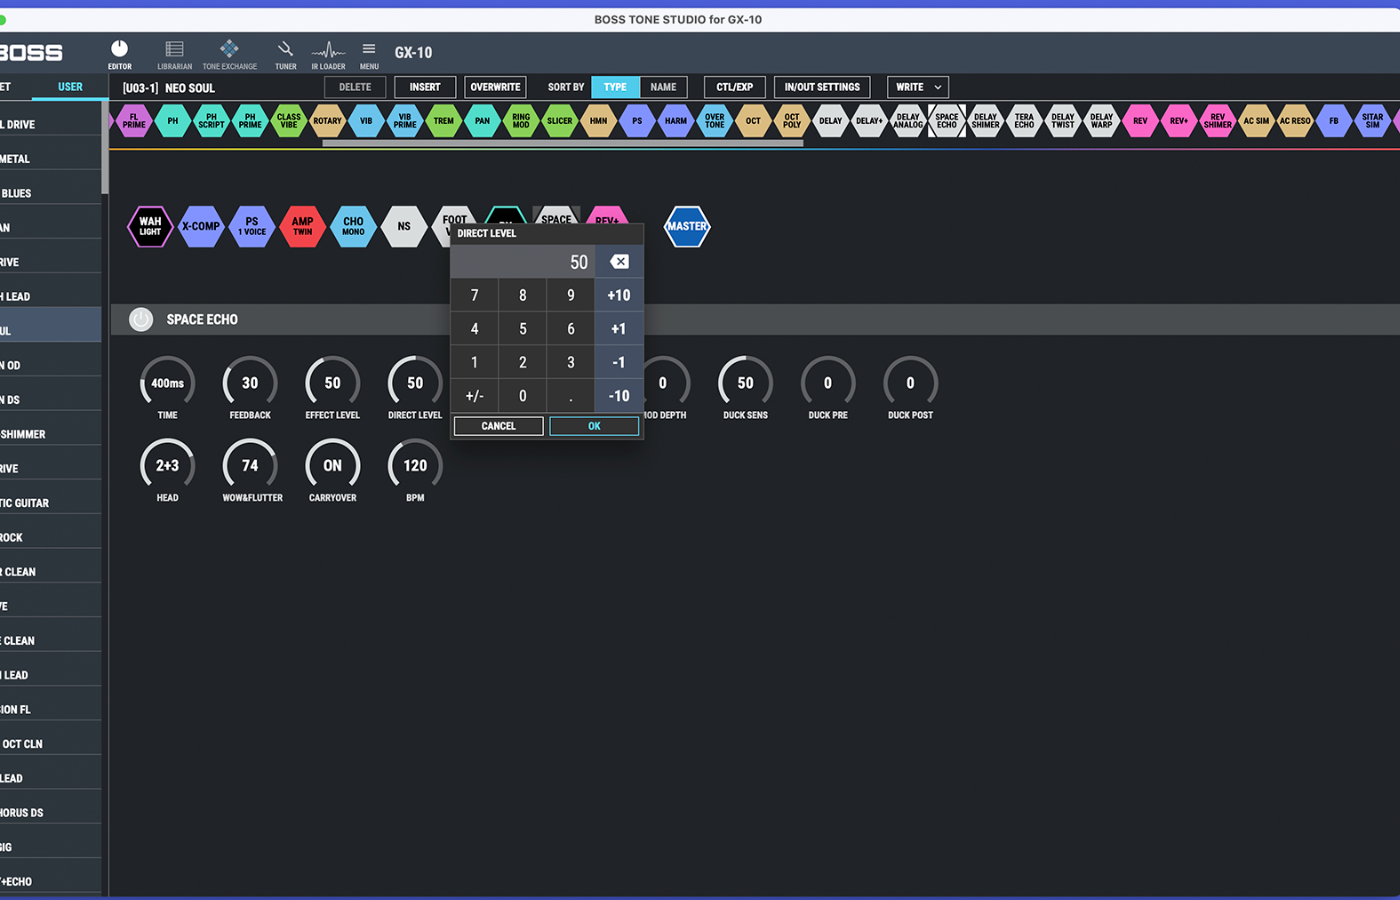The height and width of the screenshot is (900, 1400).
Task: Click the backspace icon in keypad
Action: [x=619, y=262]
